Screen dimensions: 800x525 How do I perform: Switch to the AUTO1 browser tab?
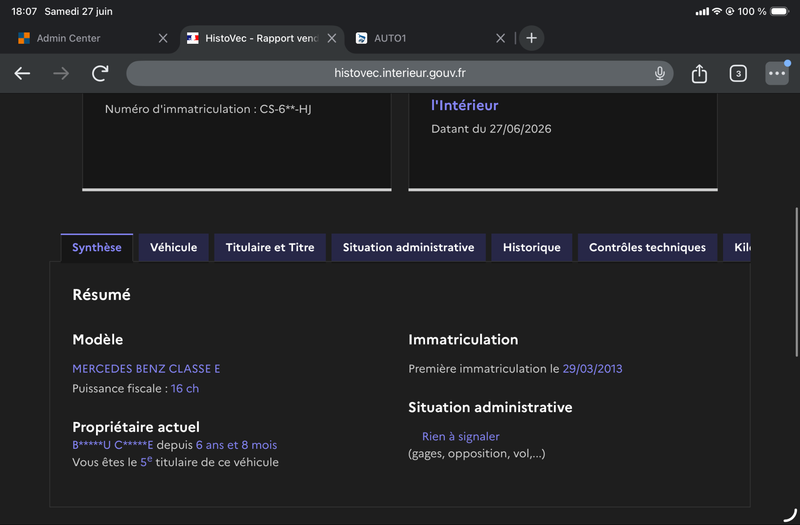(430, 38)
